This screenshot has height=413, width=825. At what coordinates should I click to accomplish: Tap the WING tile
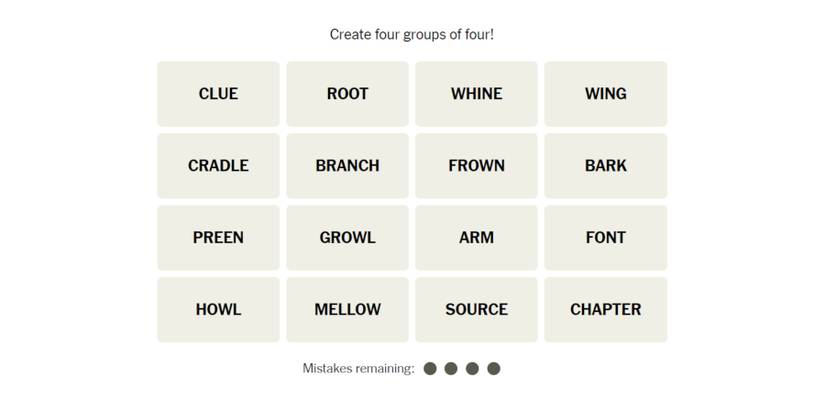click(x=605, y=94)
